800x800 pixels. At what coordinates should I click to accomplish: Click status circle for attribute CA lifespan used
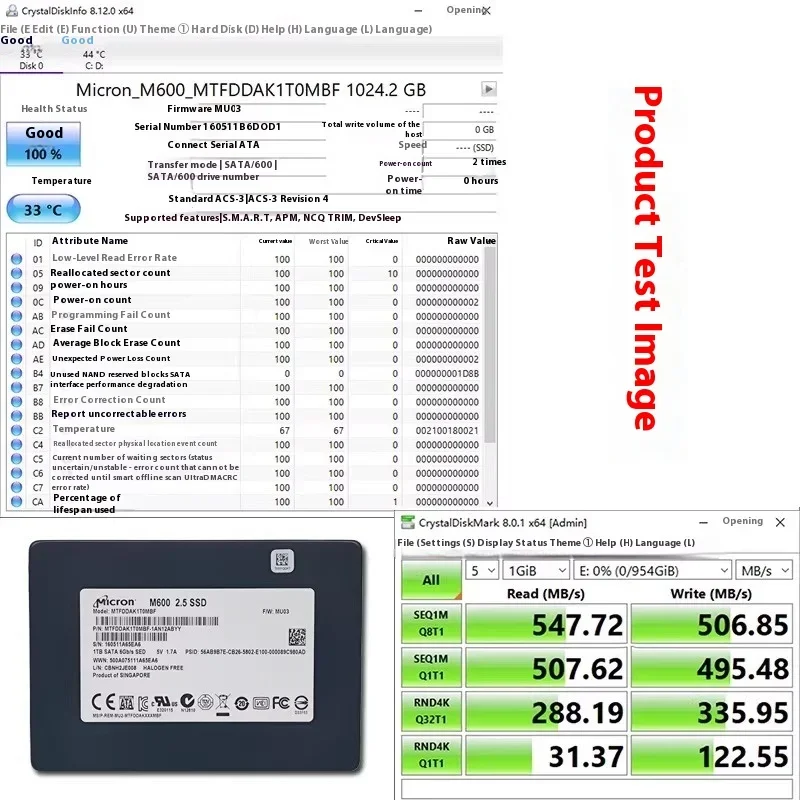16,502
